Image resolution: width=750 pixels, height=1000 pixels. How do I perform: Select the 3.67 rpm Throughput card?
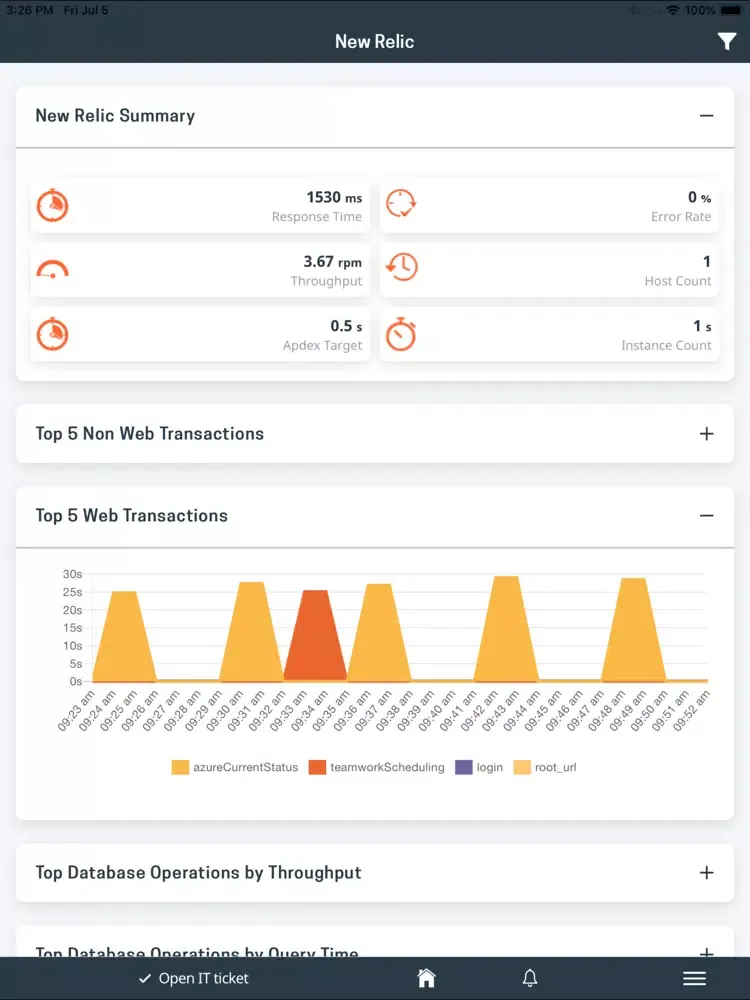(x=200, y=270)
